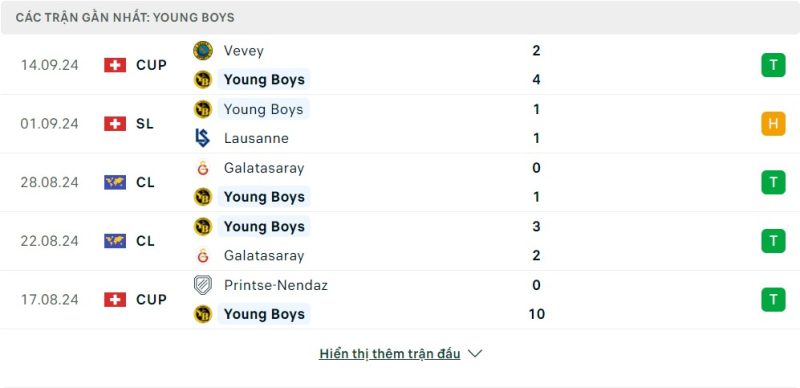Click Galatasaray crest in 22.08.24 match
The height and width of the screenshot is (388, 800).
(203, 255)
